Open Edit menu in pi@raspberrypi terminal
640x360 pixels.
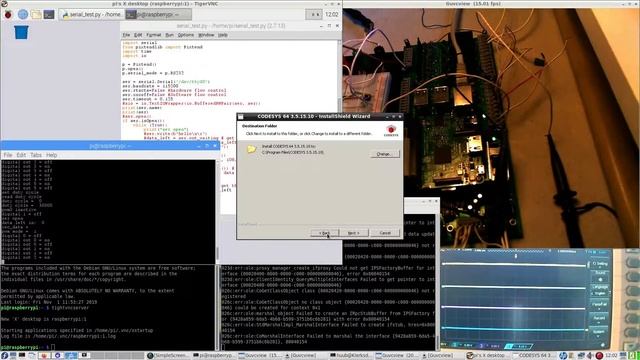pyautogui.click(x=21, y=155)
